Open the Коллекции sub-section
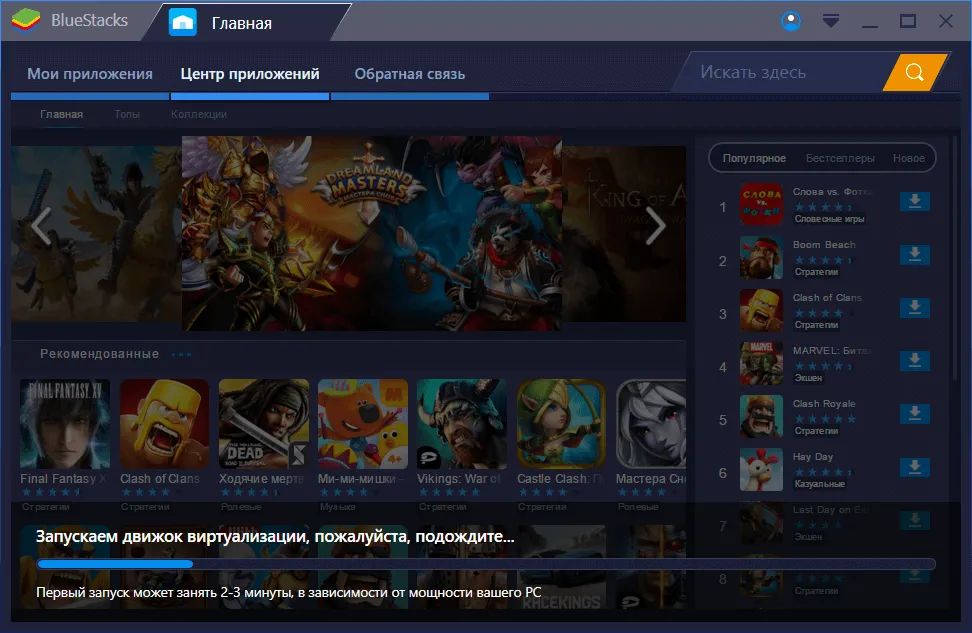The image size is (972, 633). click(x=199, y=114)
